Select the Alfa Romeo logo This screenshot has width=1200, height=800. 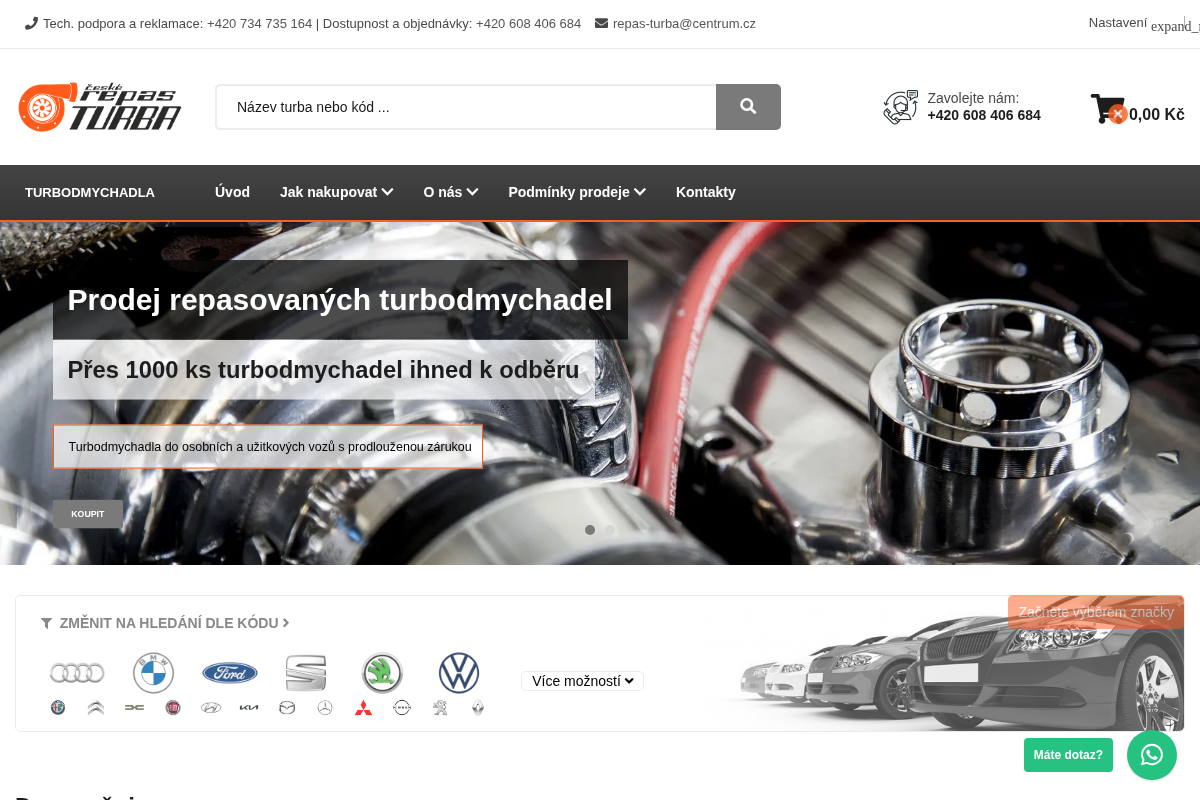tap(58, 708)
